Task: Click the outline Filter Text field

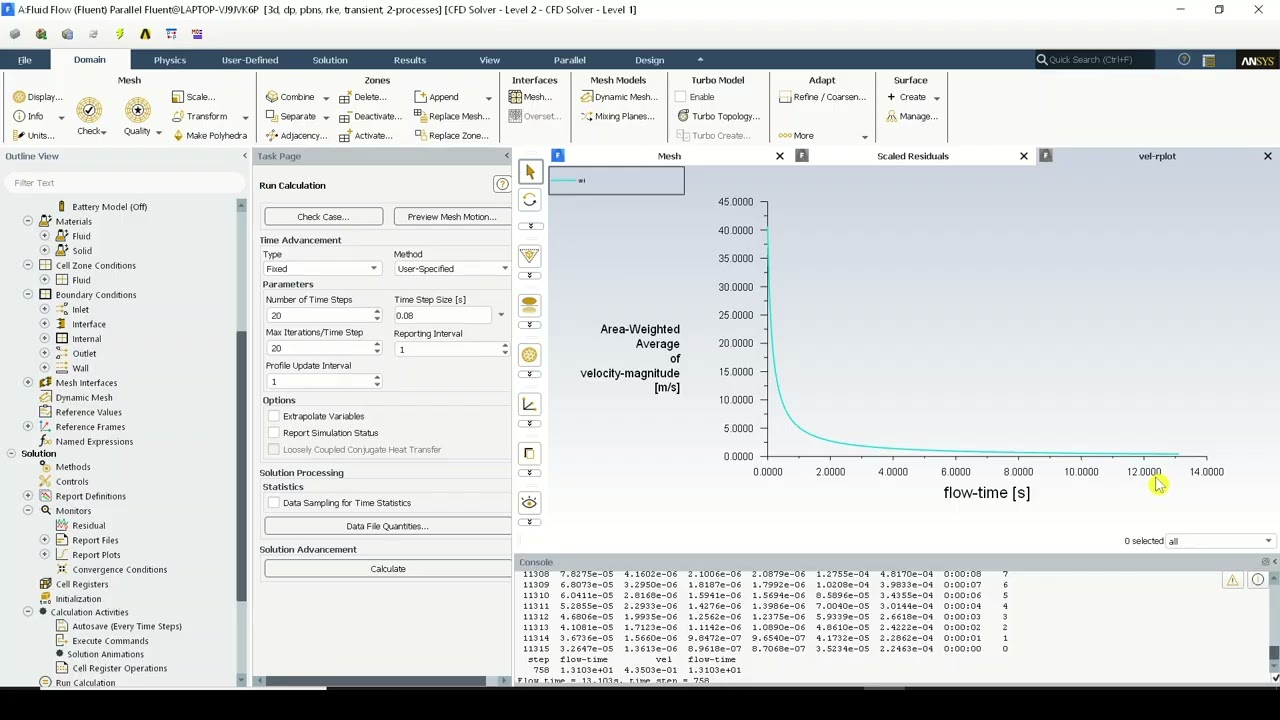Action: click(123, 183)
